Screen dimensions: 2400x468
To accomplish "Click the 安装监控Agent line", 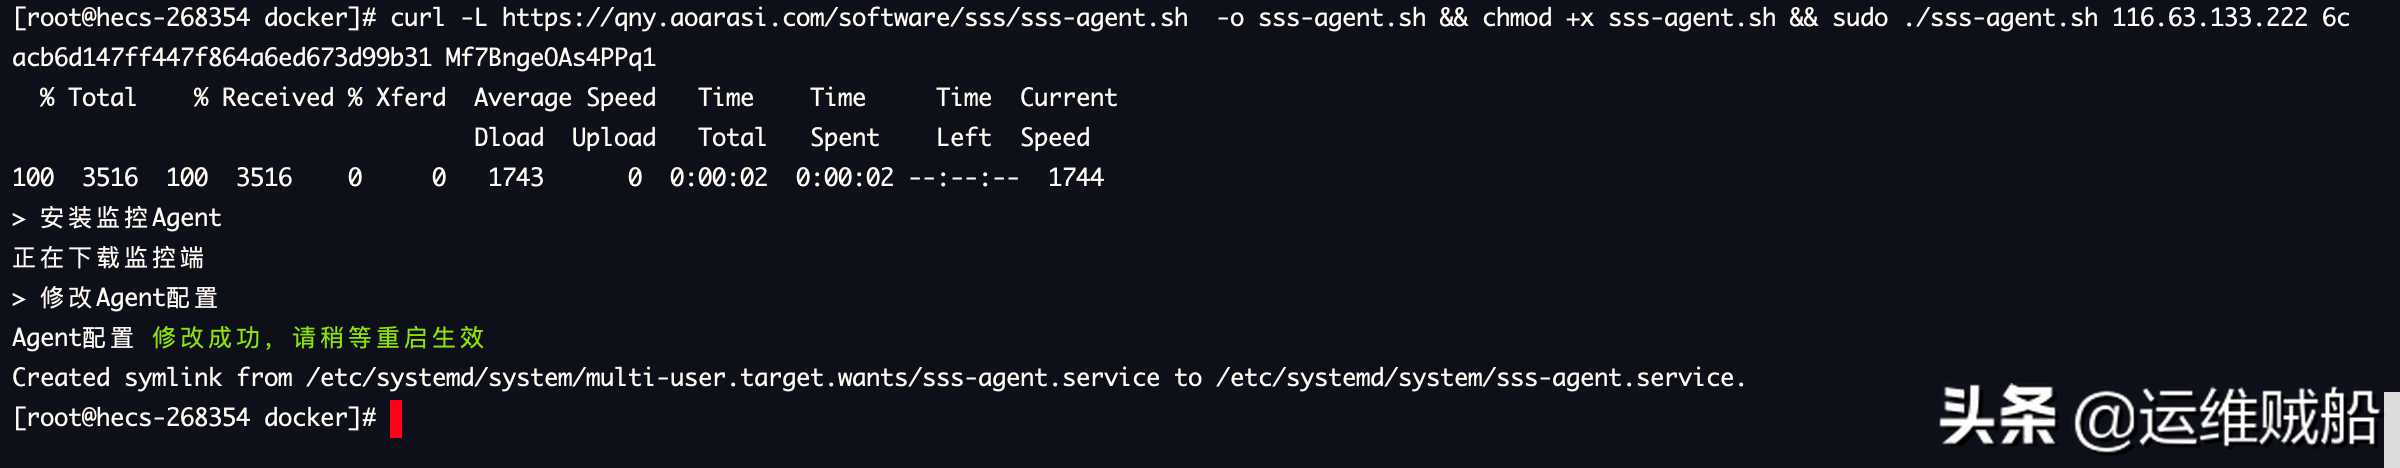I will pos(117,218).
